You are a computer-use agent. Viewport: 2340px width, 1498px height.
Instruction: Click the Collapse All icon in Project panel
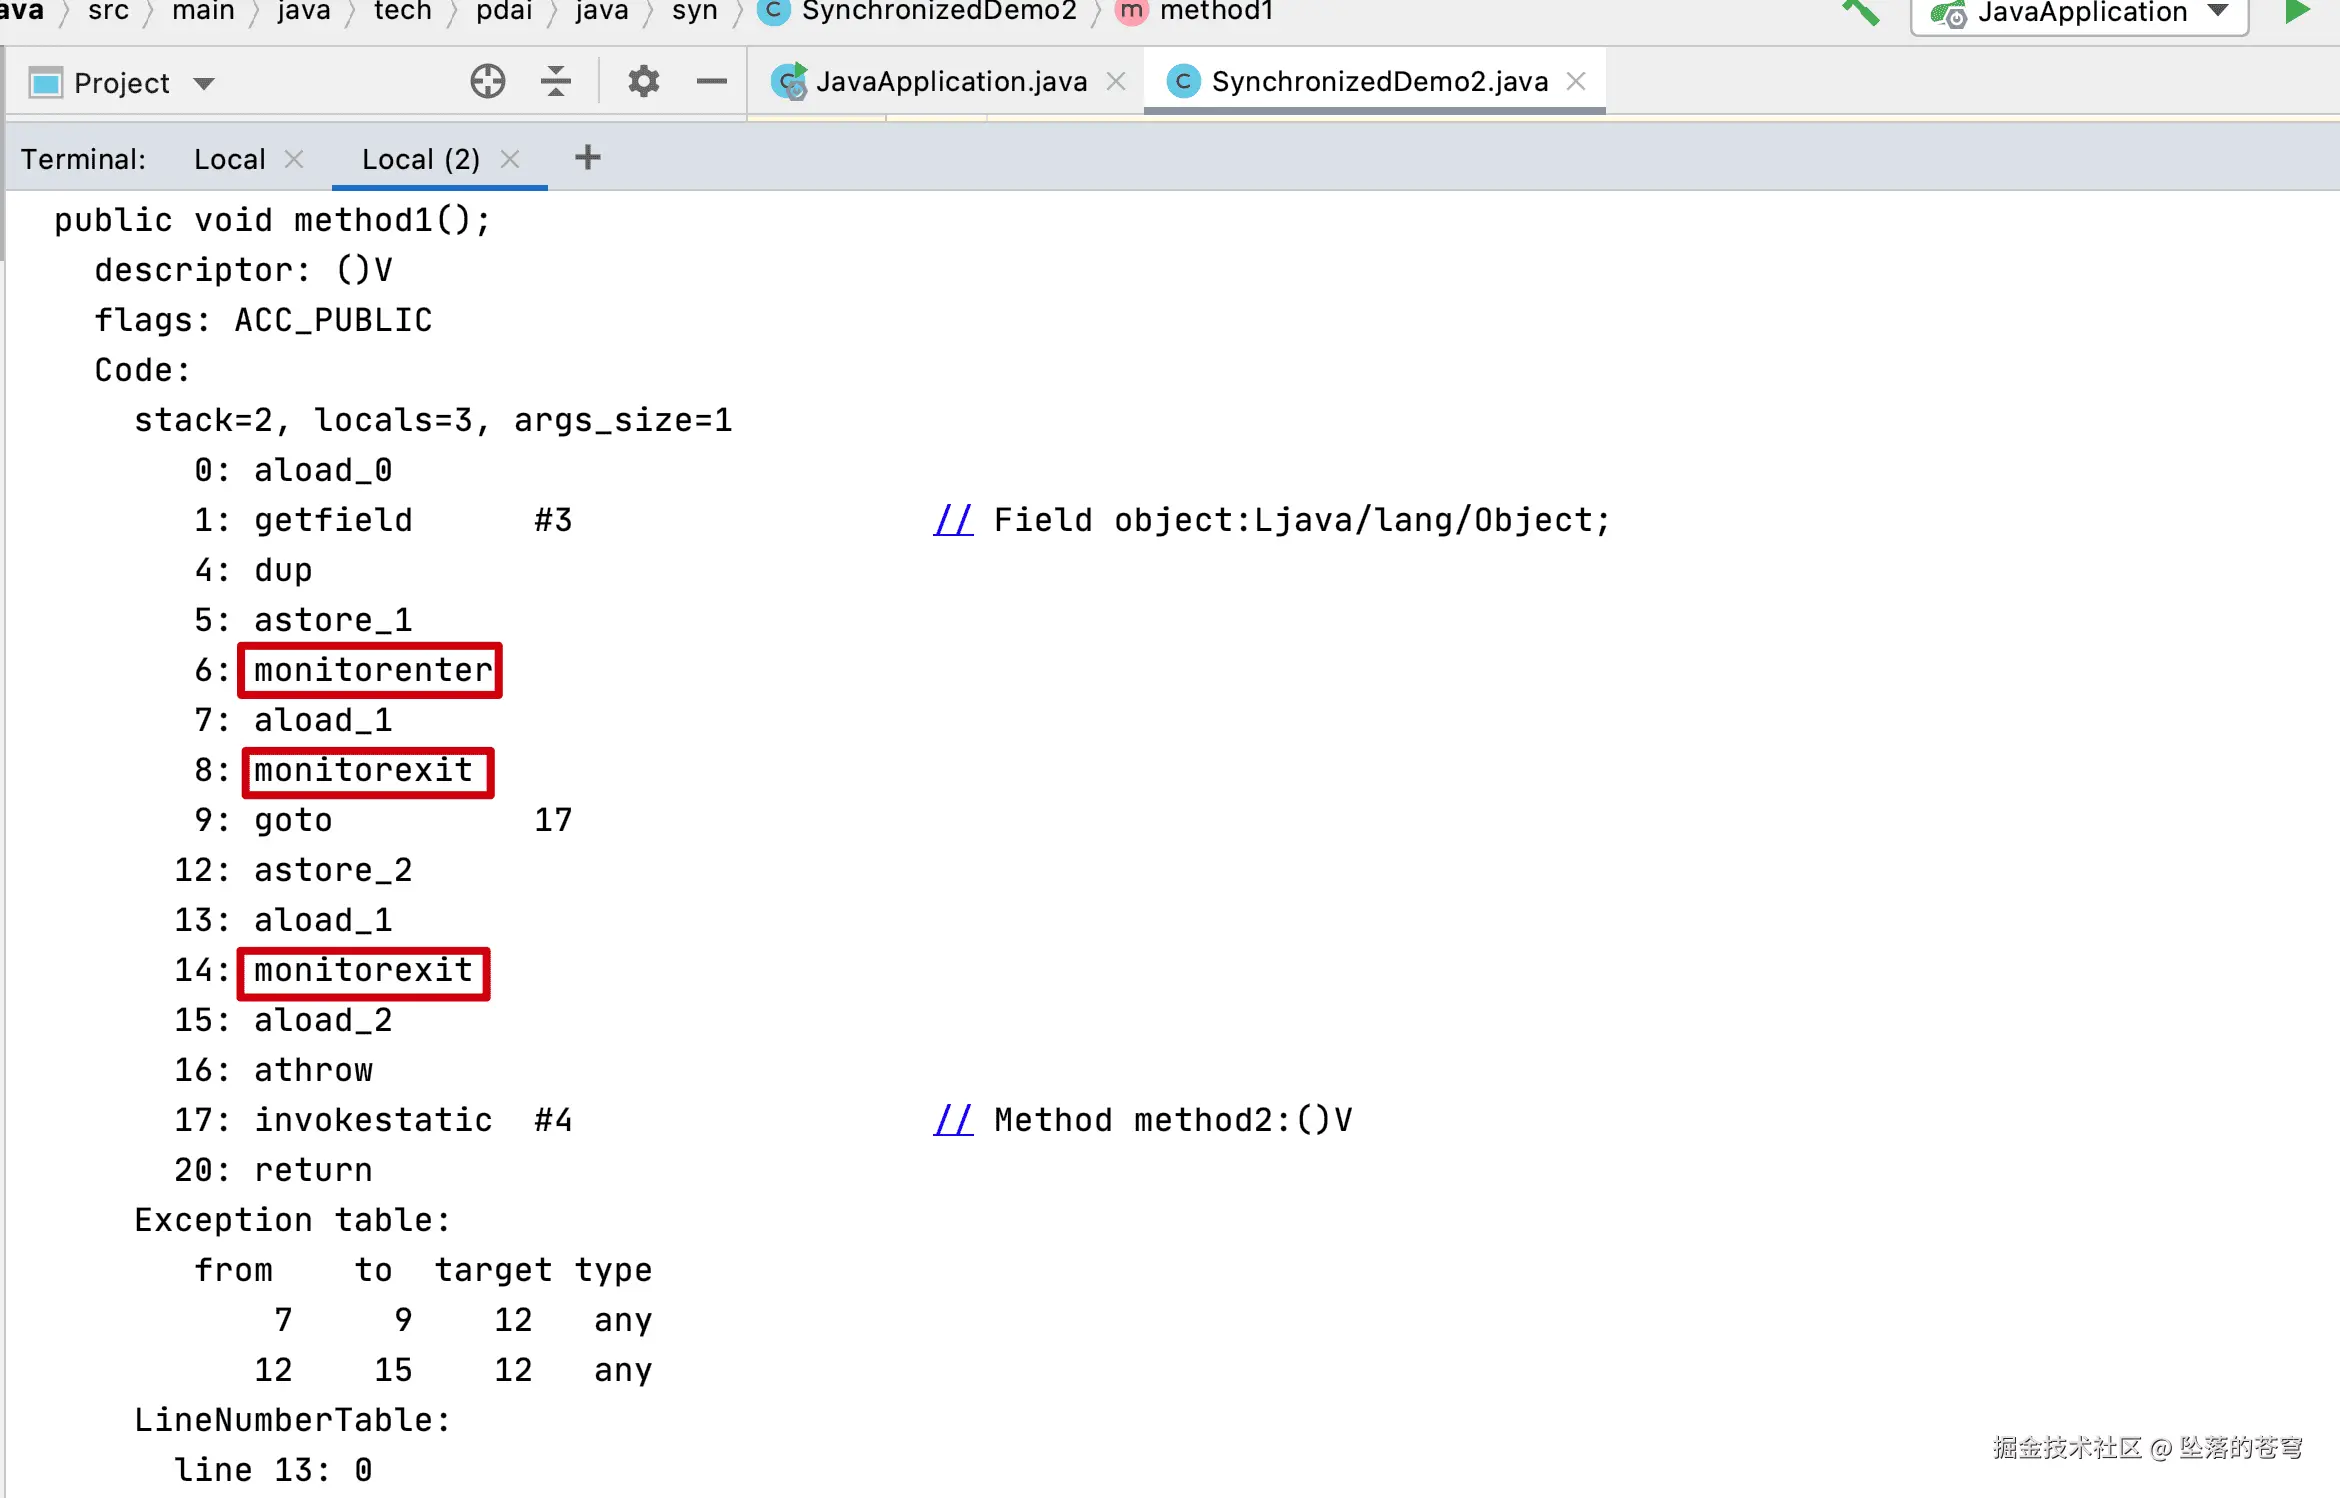click(x=556, y=81)
